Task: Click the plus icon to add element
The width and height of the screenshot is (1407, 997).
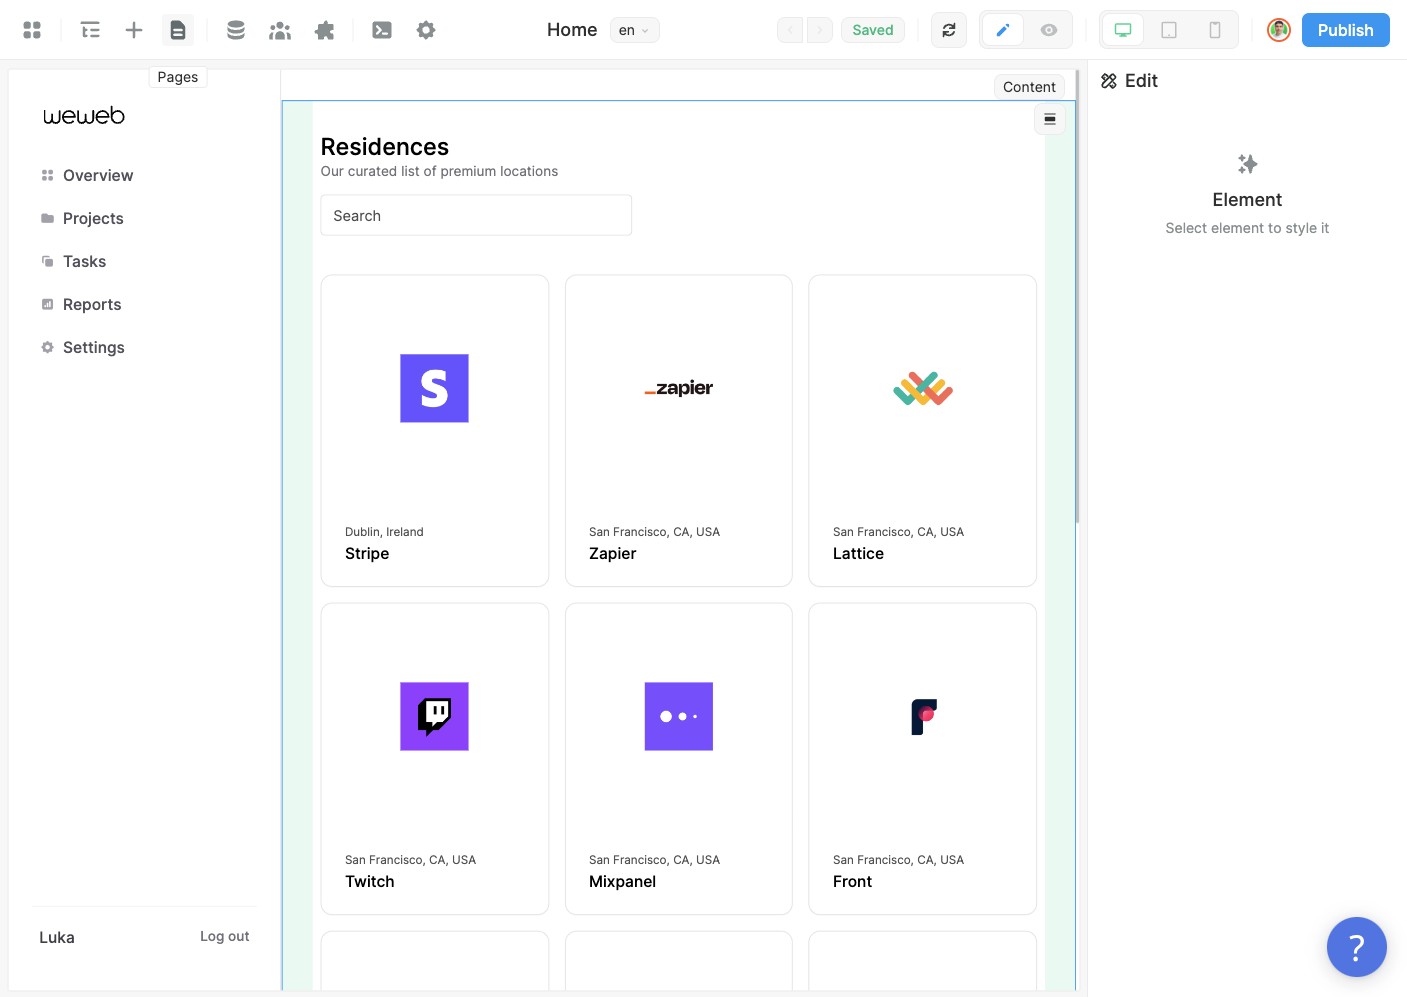Action: (x=134, y=30)
